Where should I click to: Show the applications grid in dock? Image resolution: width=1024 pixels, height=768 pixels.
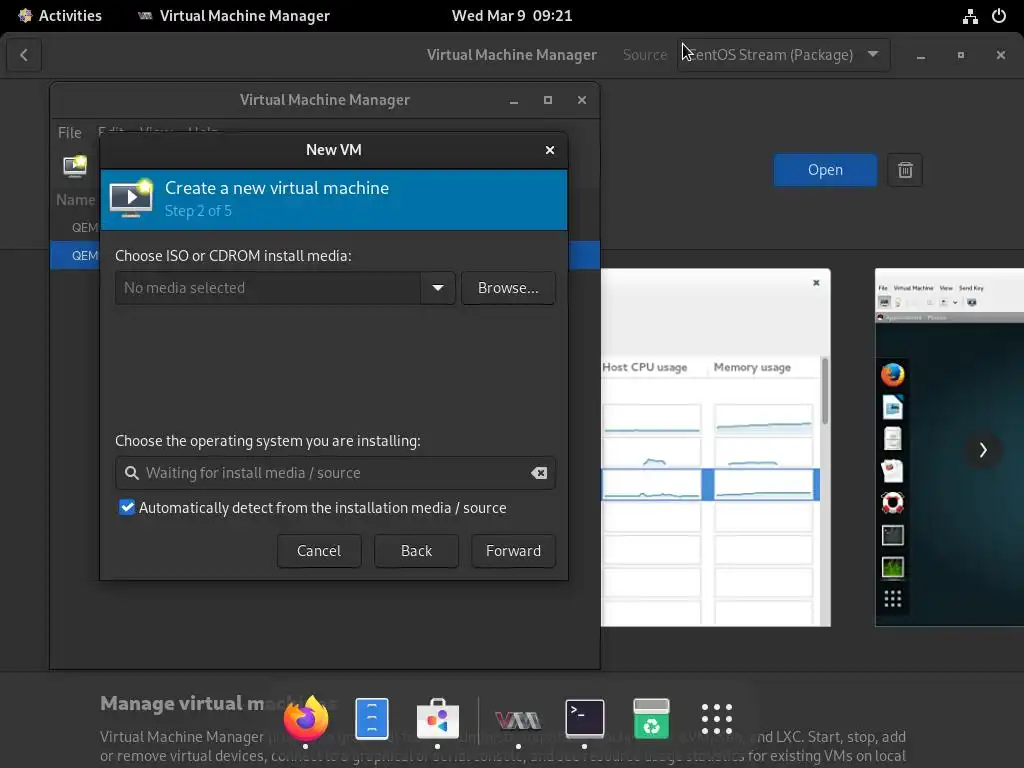[x=716, y=719]
